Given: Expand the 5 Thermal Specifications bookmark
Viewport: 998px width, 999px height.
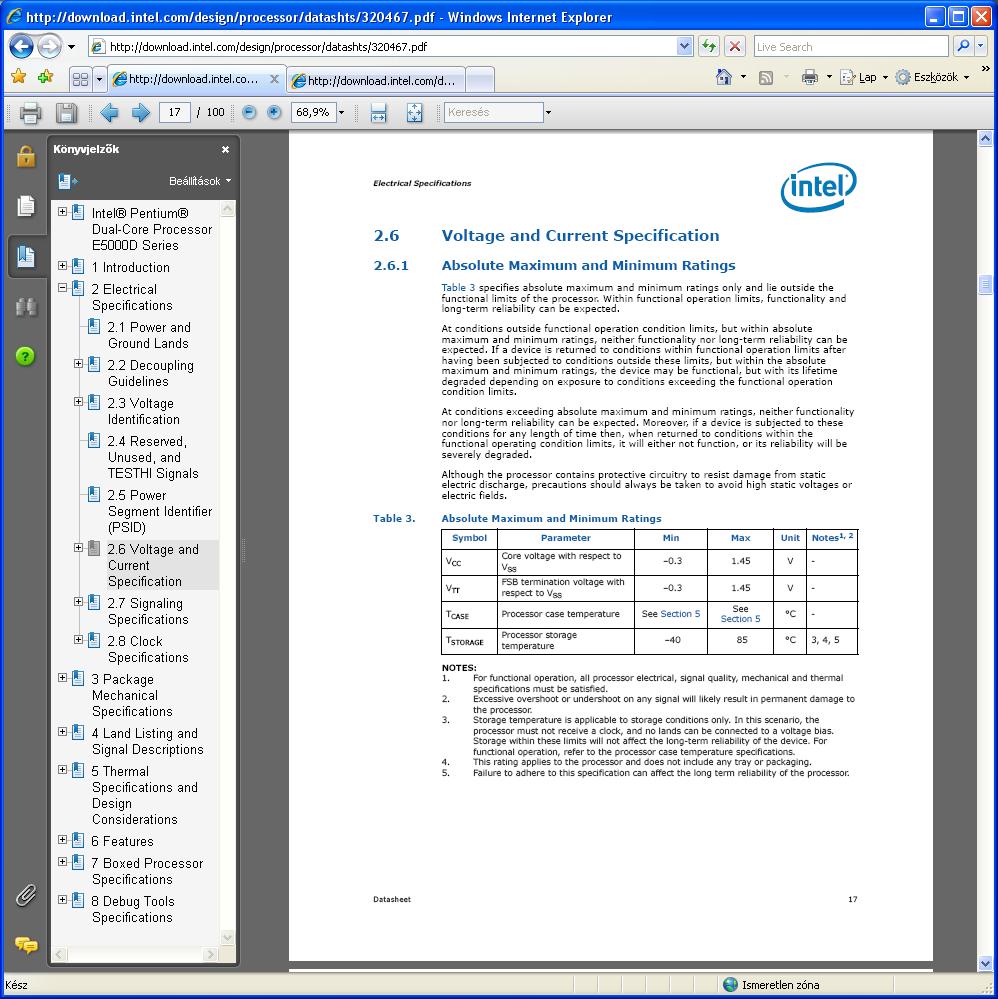Looking at the screenshot, I should (62, 770).
